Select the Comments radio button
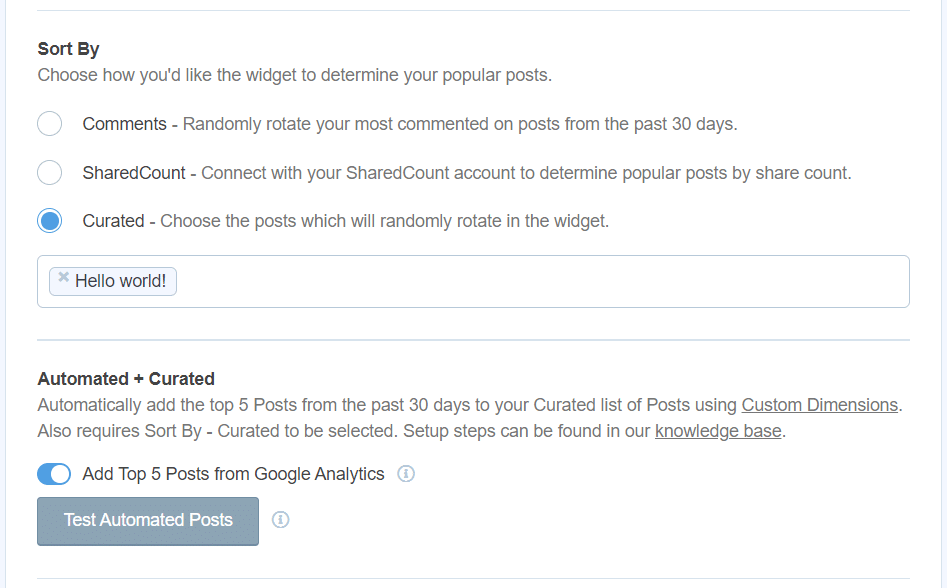The height and width of the screenshot is (588, 947). (49, 124)
